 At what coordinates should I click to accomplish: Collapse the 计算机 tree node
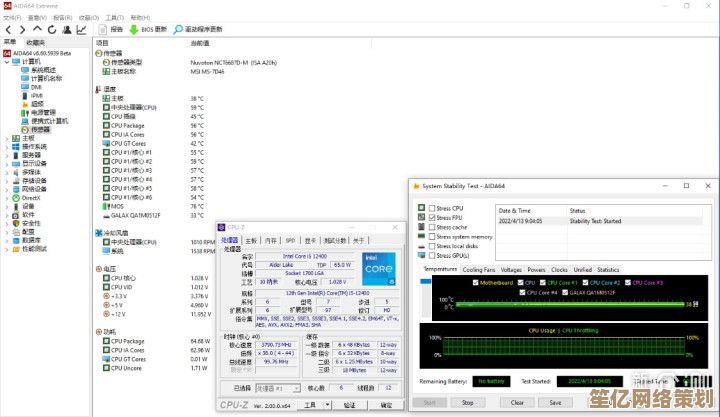point(7,62)
